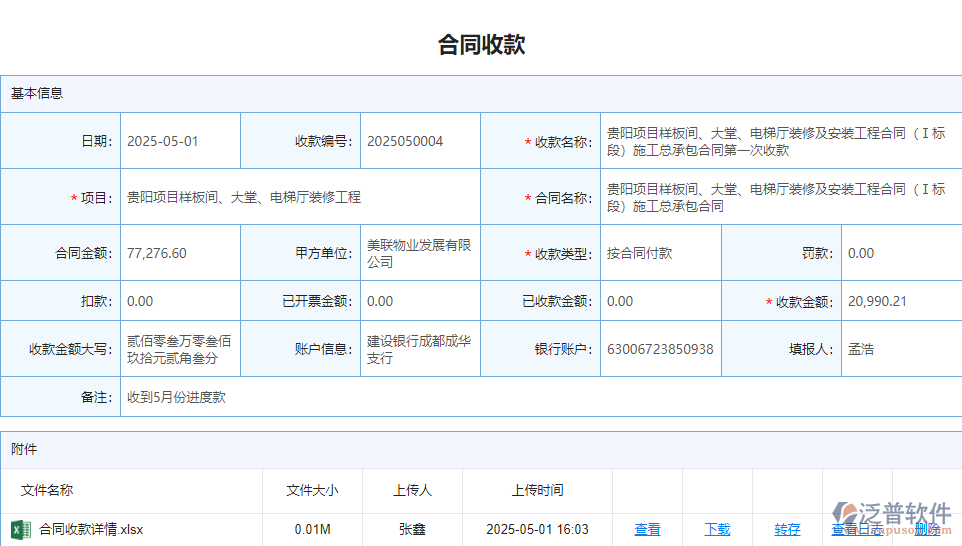Click the 日期 field showing 2025-05-01
Screen dimensions: 962x546
180,141
